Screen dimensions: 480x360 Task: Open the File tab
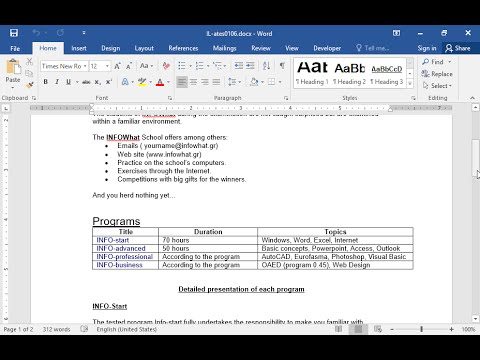[15, 48]
